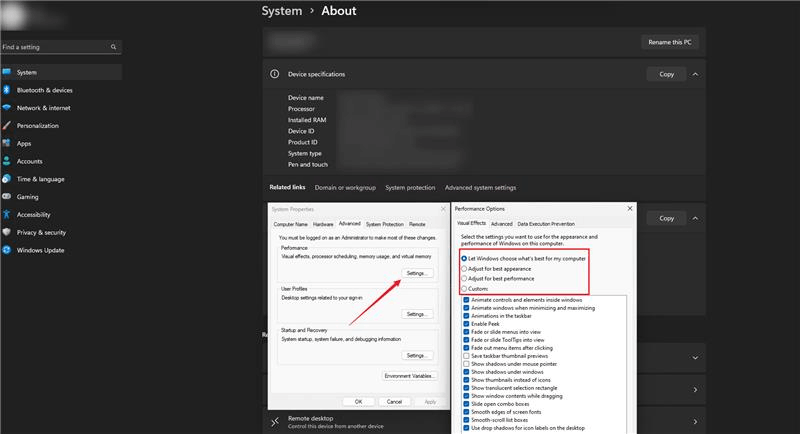The height and width of the screenshot is (434, 800).
Task: Click Environment Variables button
Action: click(410, 376)
